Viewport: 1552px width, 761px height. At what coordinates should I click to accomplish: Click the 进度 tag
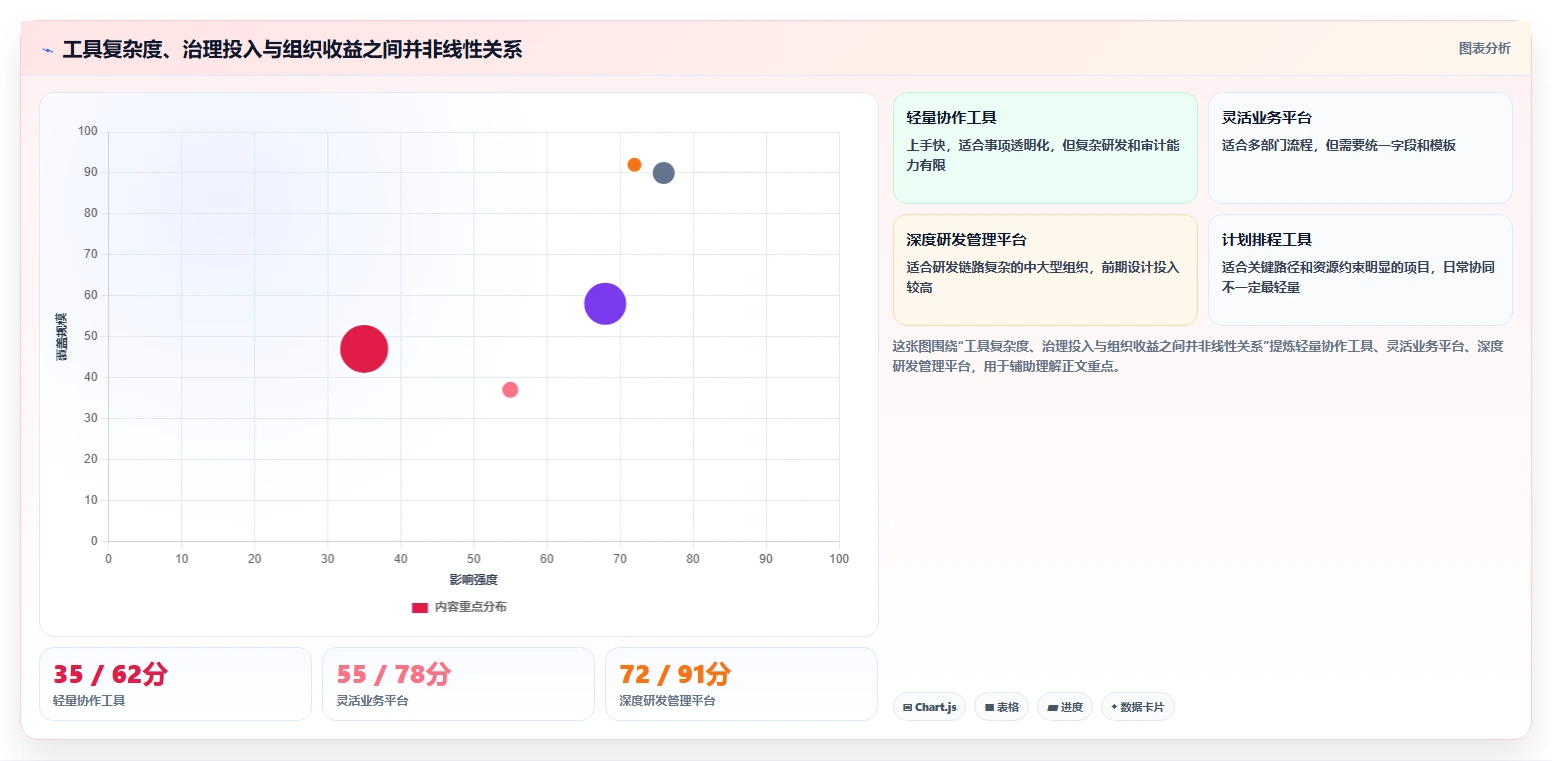[1065, 707]
